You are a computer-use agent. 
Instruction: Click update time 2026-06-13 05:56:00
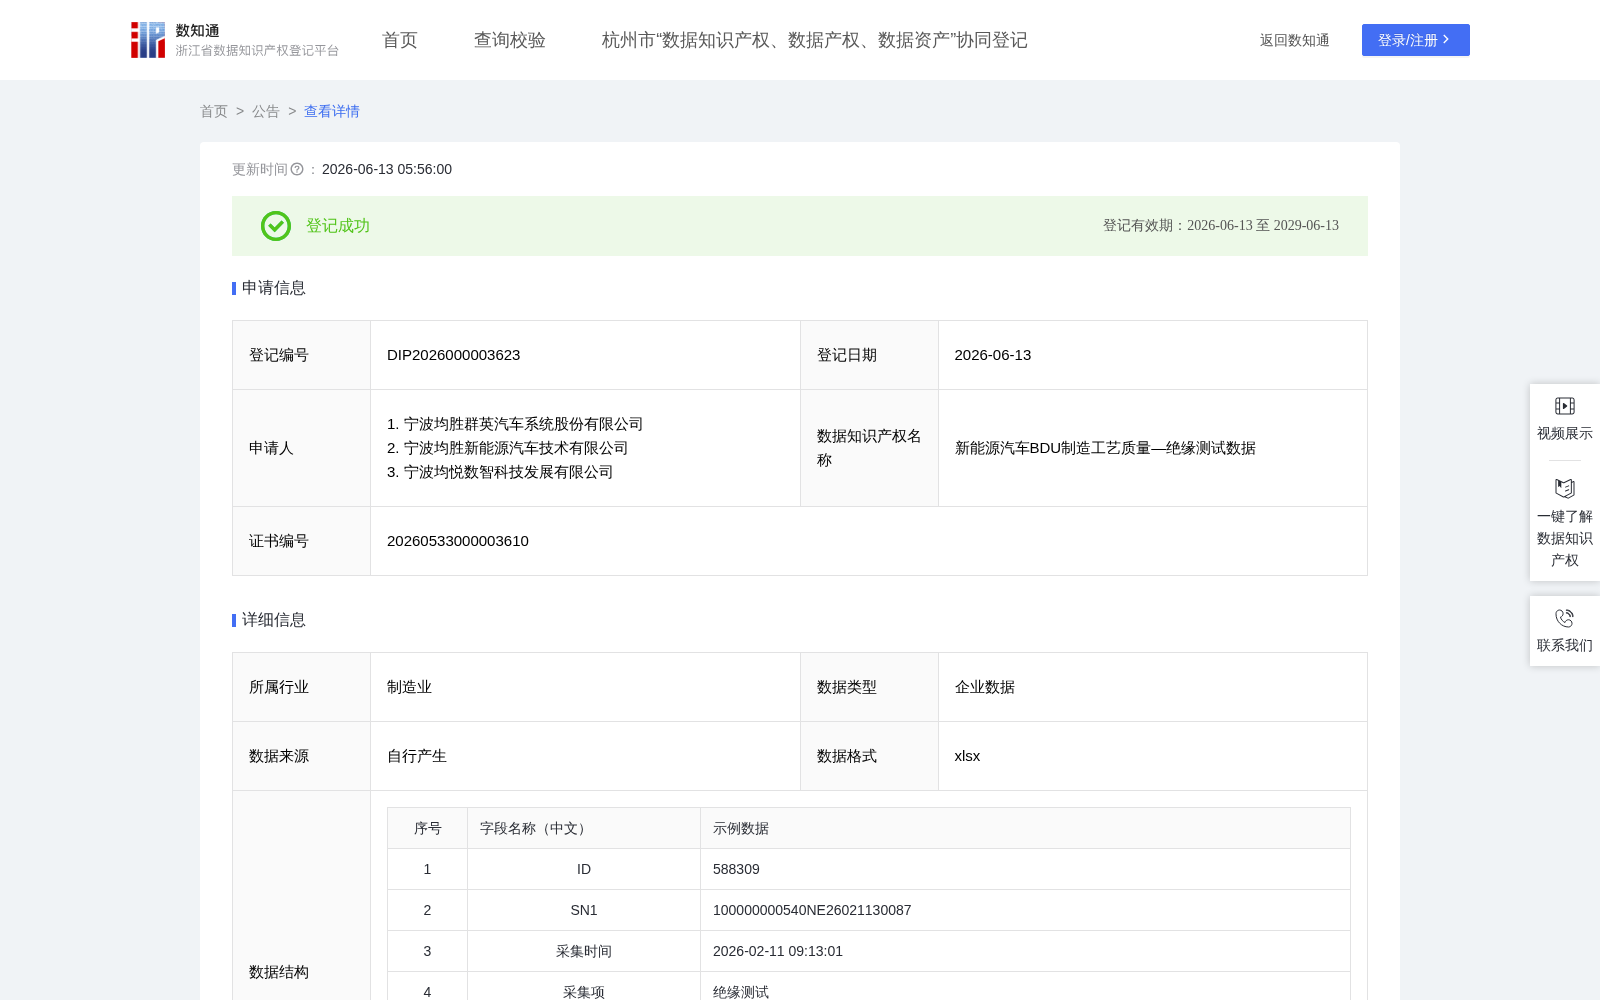pos(387,169)
